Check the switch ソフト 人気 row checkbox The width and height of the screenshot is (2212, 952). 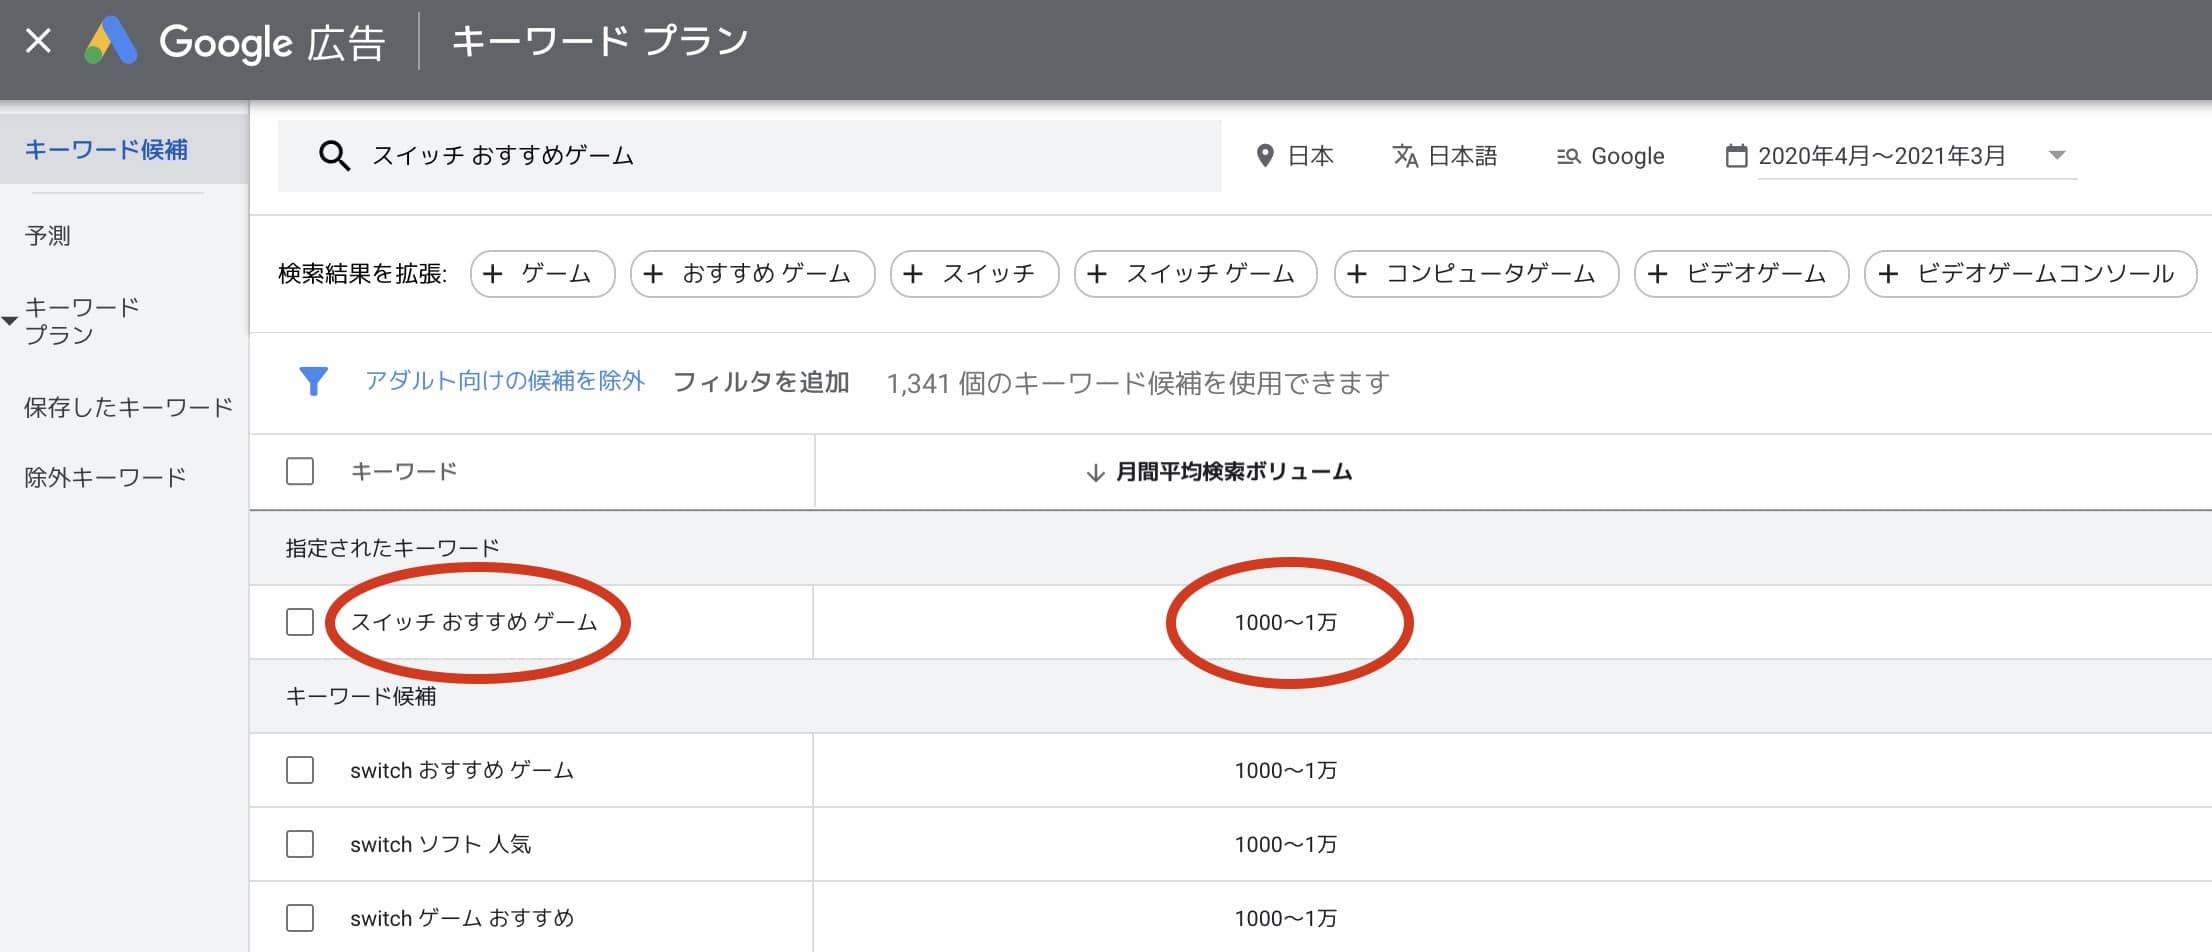pyautogui.click(x=300, y=844)
